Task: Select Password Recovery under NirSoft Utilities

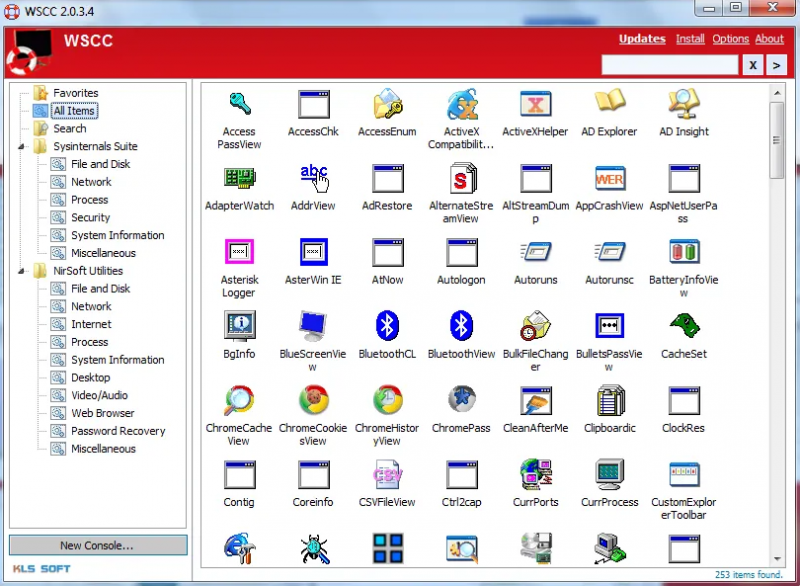Action: [117, 431]
